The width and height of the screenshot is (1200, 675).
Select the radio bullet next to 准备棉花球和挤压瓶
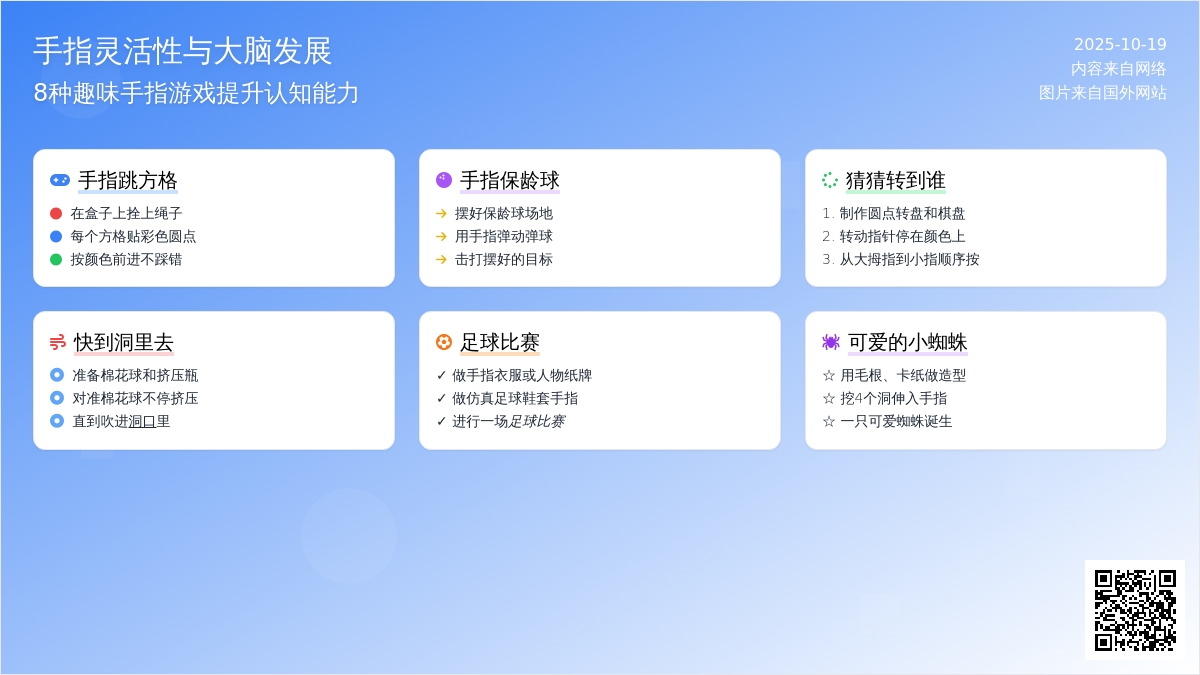pyautogui.click(x=57, y=375)
